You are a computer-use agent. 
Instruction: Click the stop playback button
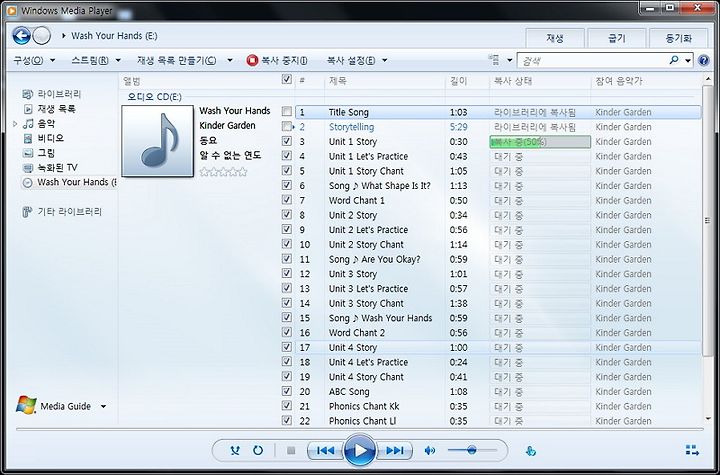tap(291, 451)
